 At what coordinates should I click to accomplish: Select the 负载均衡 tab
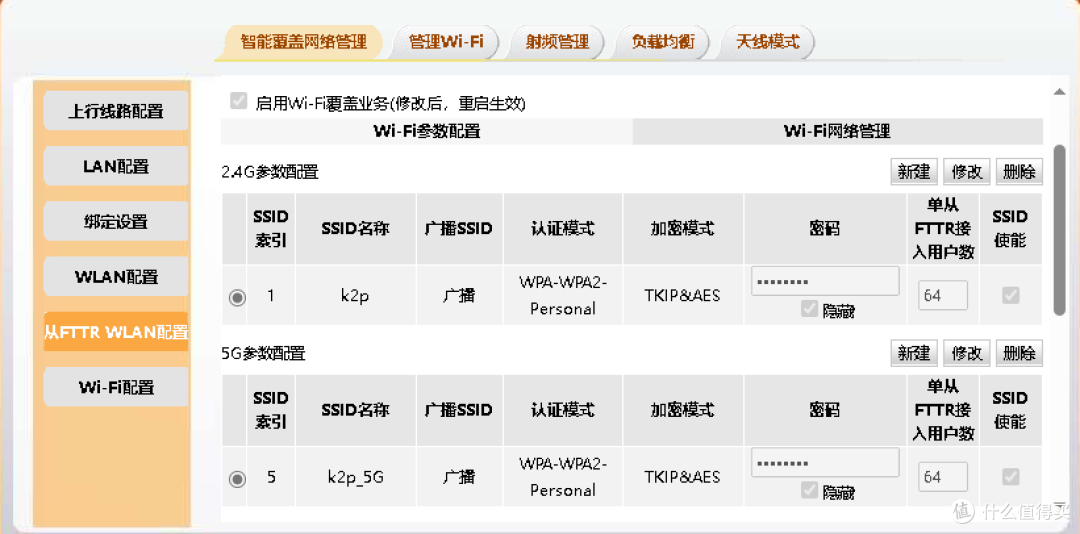pos(662,41)
